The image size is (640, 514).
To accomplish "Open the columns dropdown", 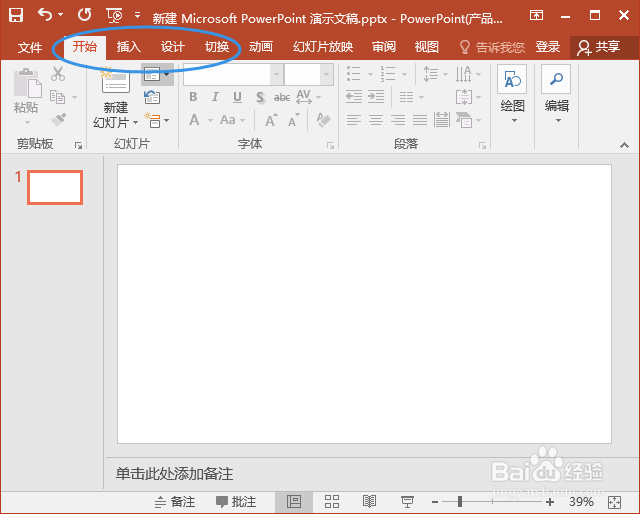I will pyautogui.click(x=411, y=97).
